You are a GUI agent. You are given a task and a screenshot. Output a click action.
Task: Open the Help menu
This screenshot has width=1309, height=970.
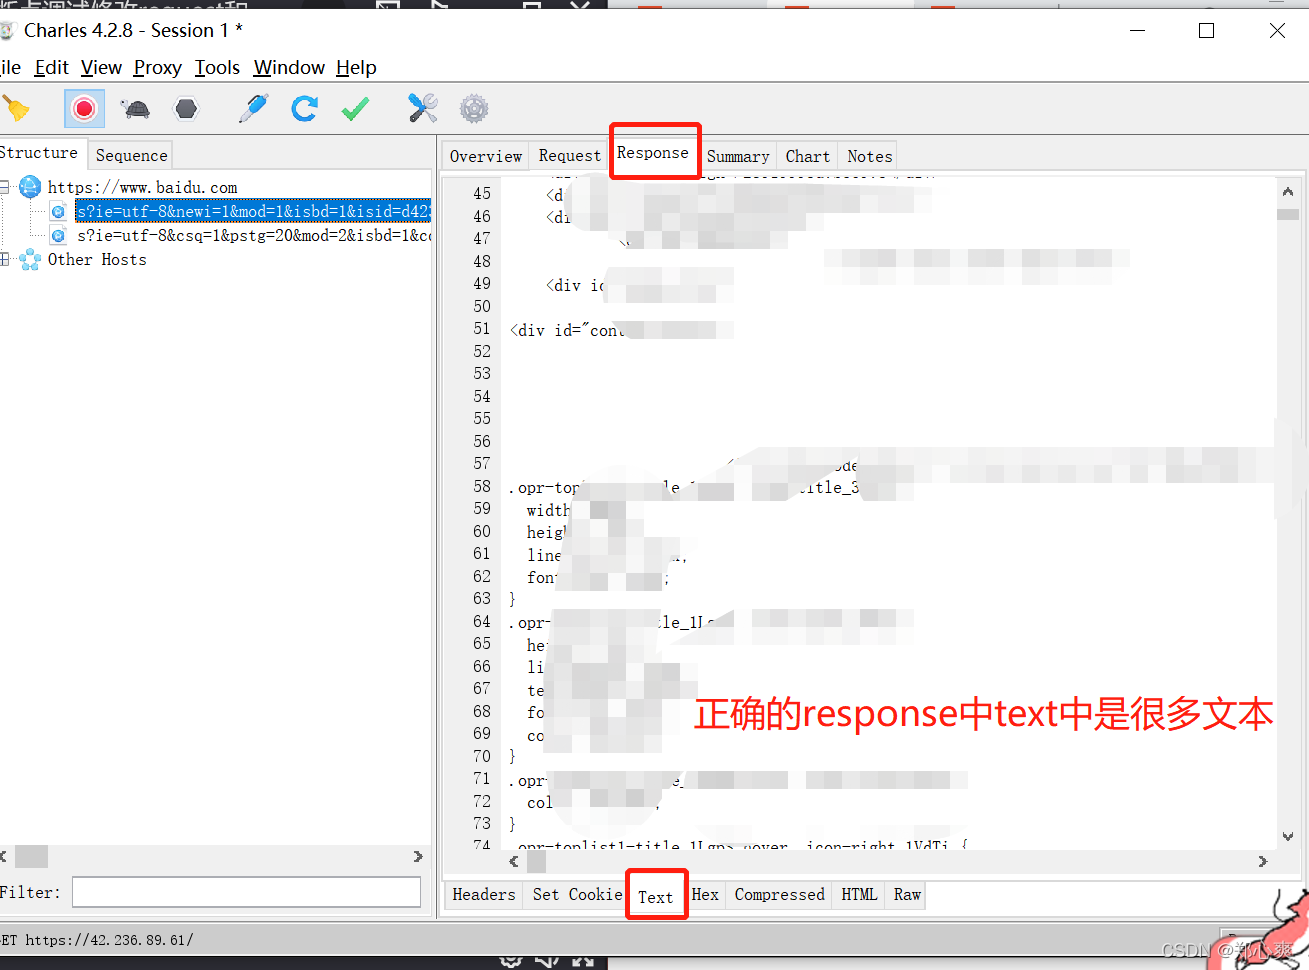point(356,67)
